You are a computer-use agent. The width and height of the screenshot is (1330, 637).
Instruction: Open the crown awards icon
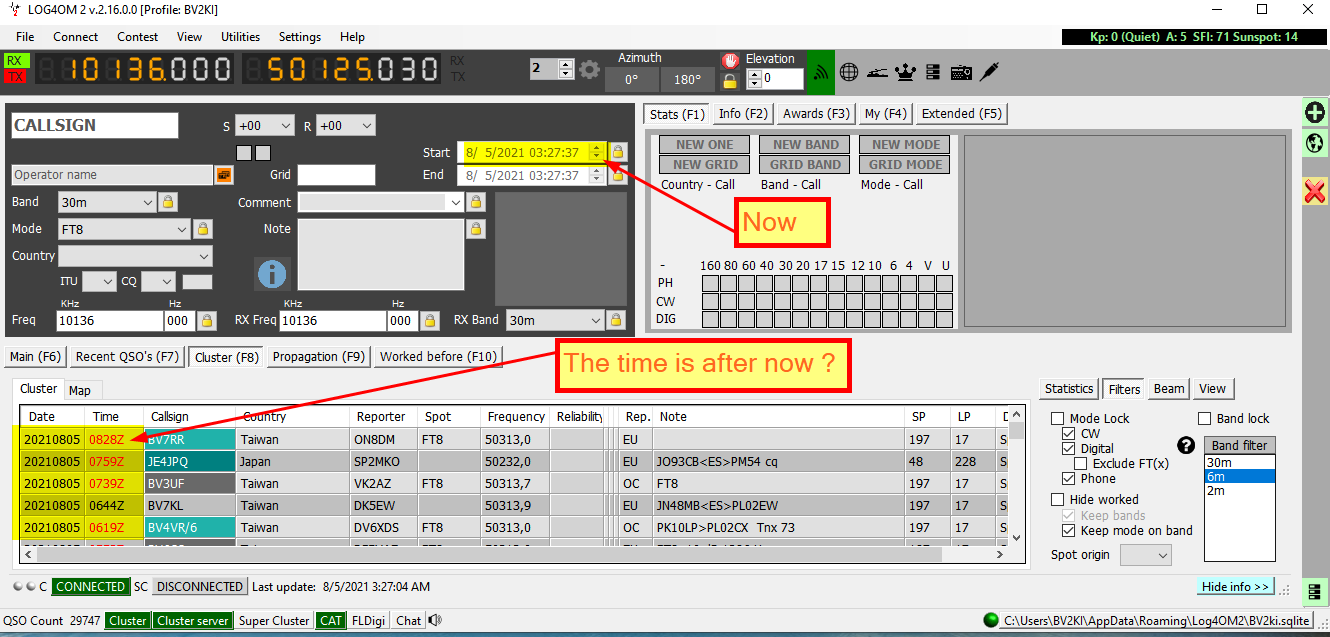click(x=906, y=72)
